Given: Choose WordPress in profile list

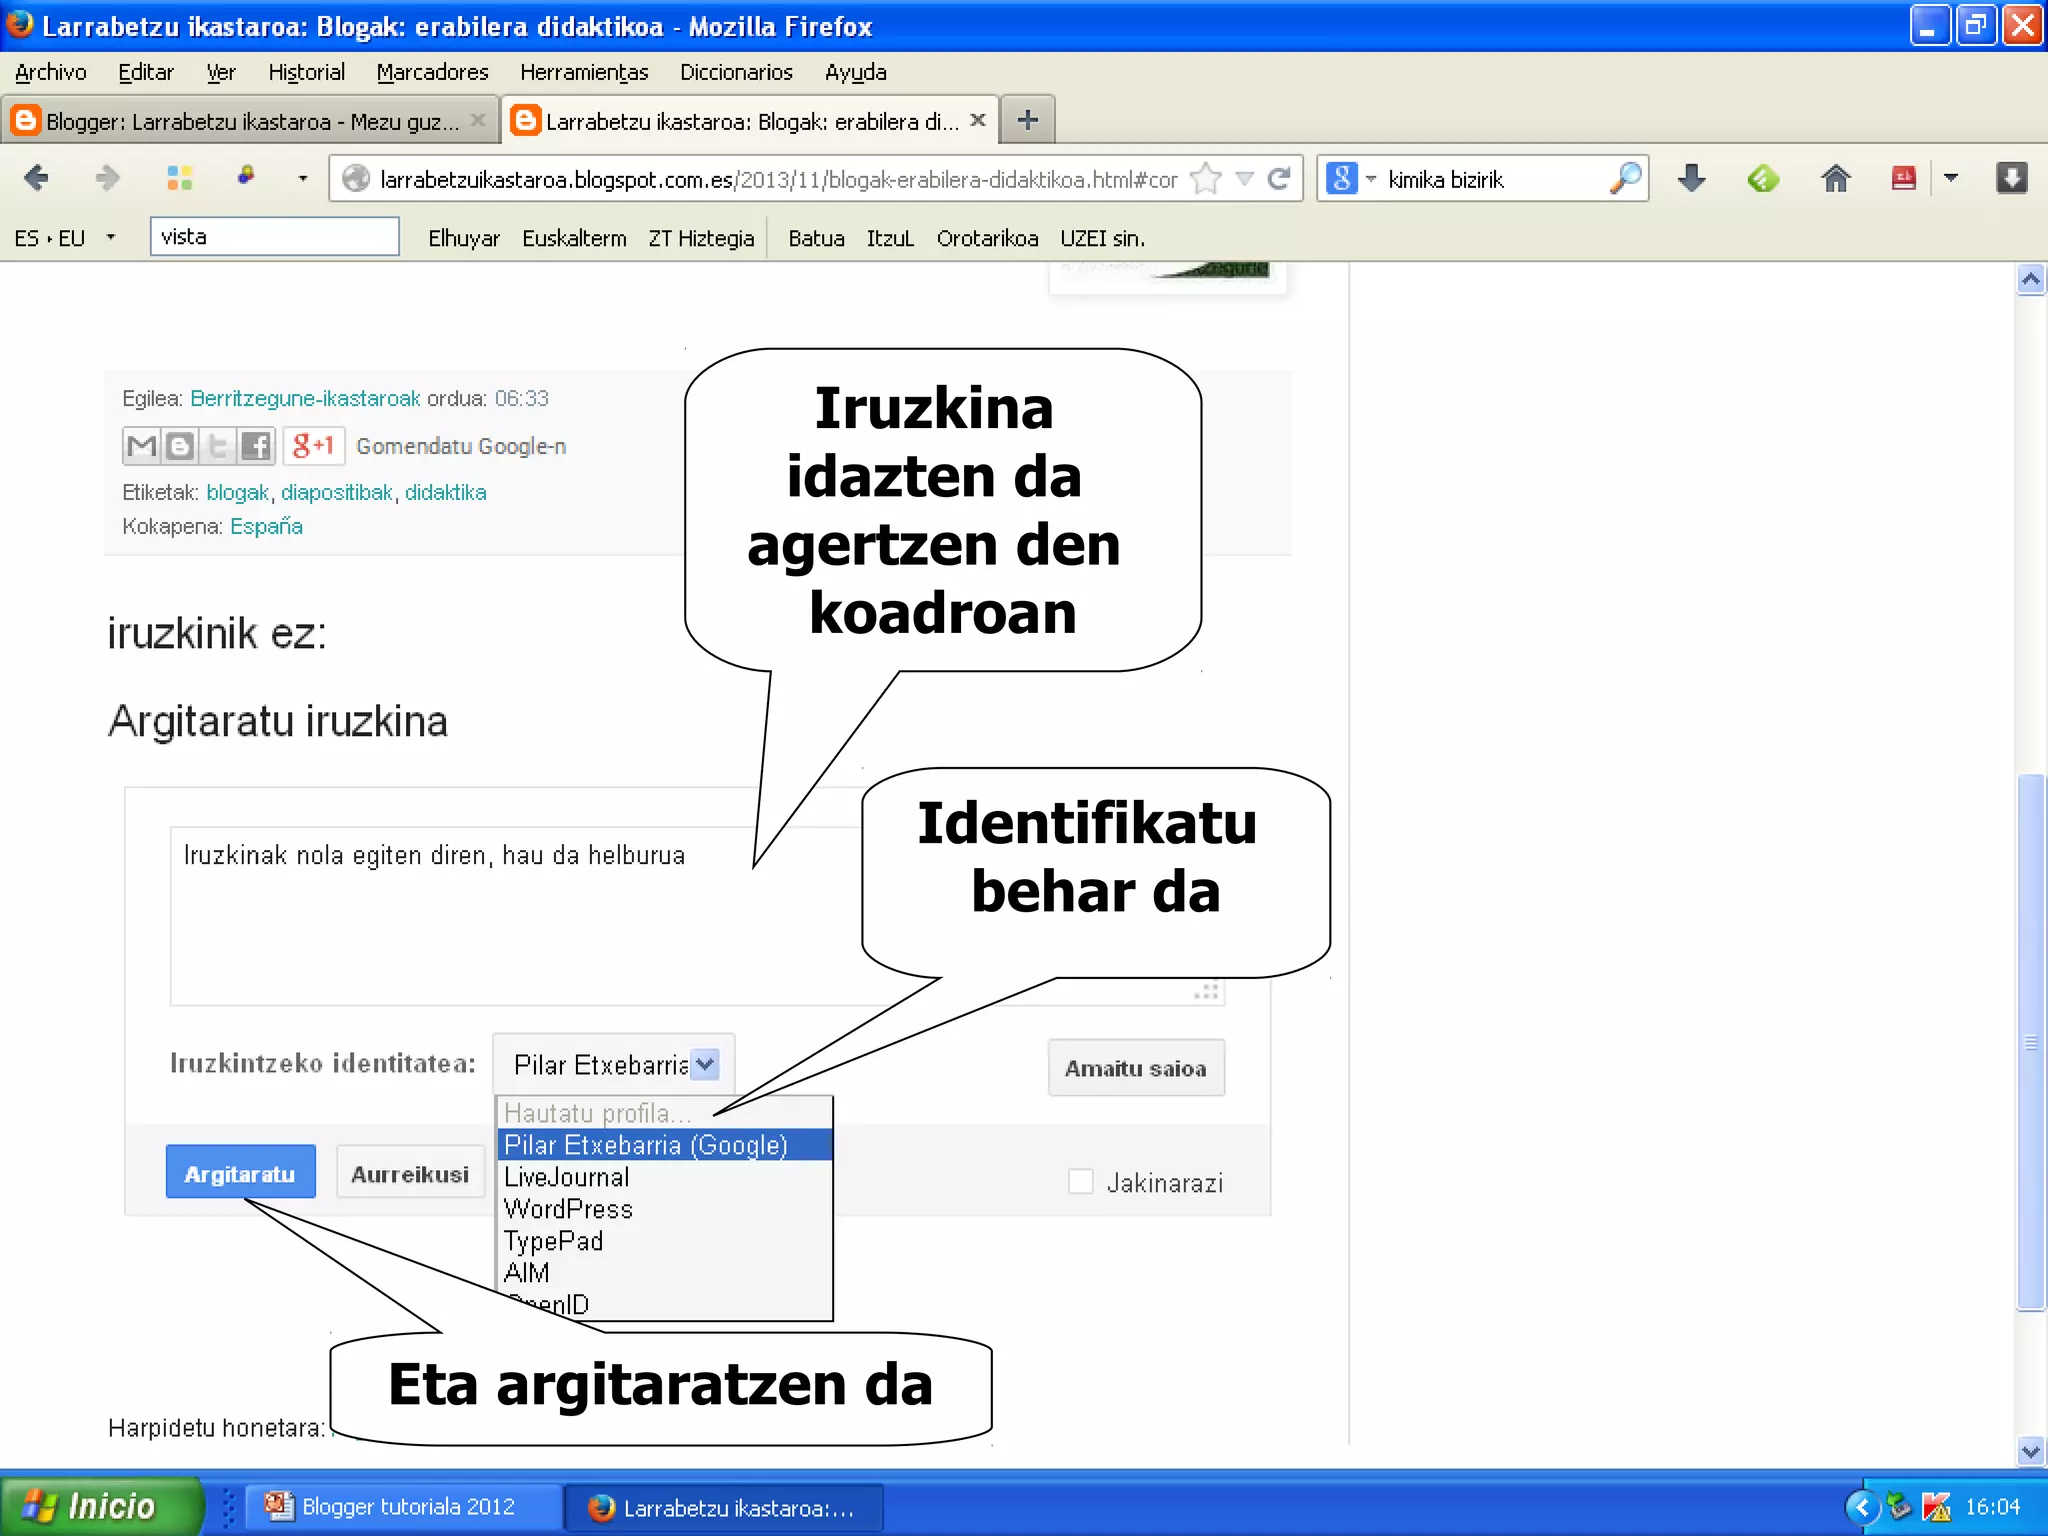Looking at the screenshot, I should (x=665, y=1209).
